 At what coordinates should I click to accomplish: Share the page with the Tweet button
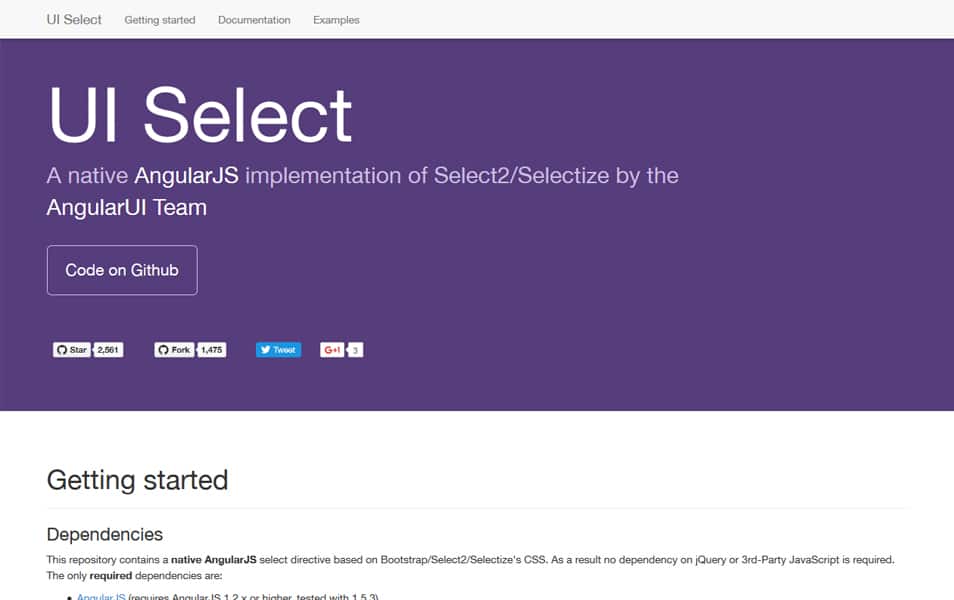[x=278, y=350]
